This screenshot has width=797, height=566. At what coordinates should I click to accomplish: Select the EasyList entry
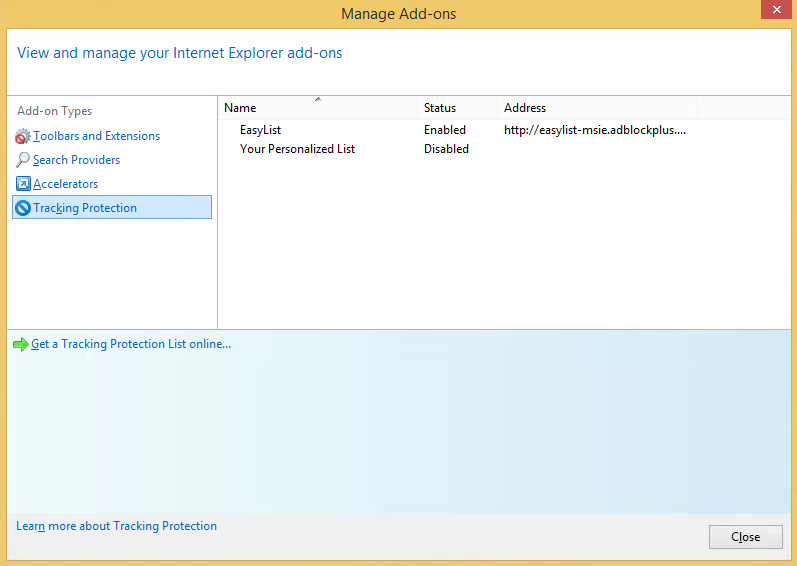[x=260, y=130]
